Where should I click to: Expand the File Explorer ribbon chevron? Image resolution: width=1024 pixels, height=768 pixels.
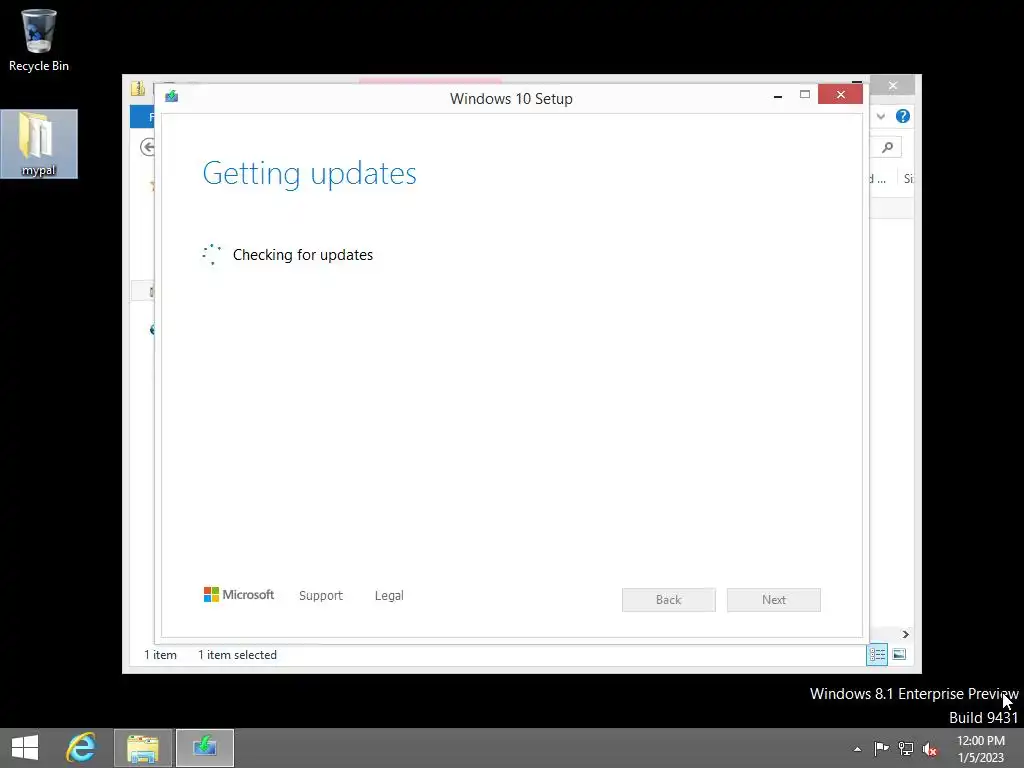[881, 116]
